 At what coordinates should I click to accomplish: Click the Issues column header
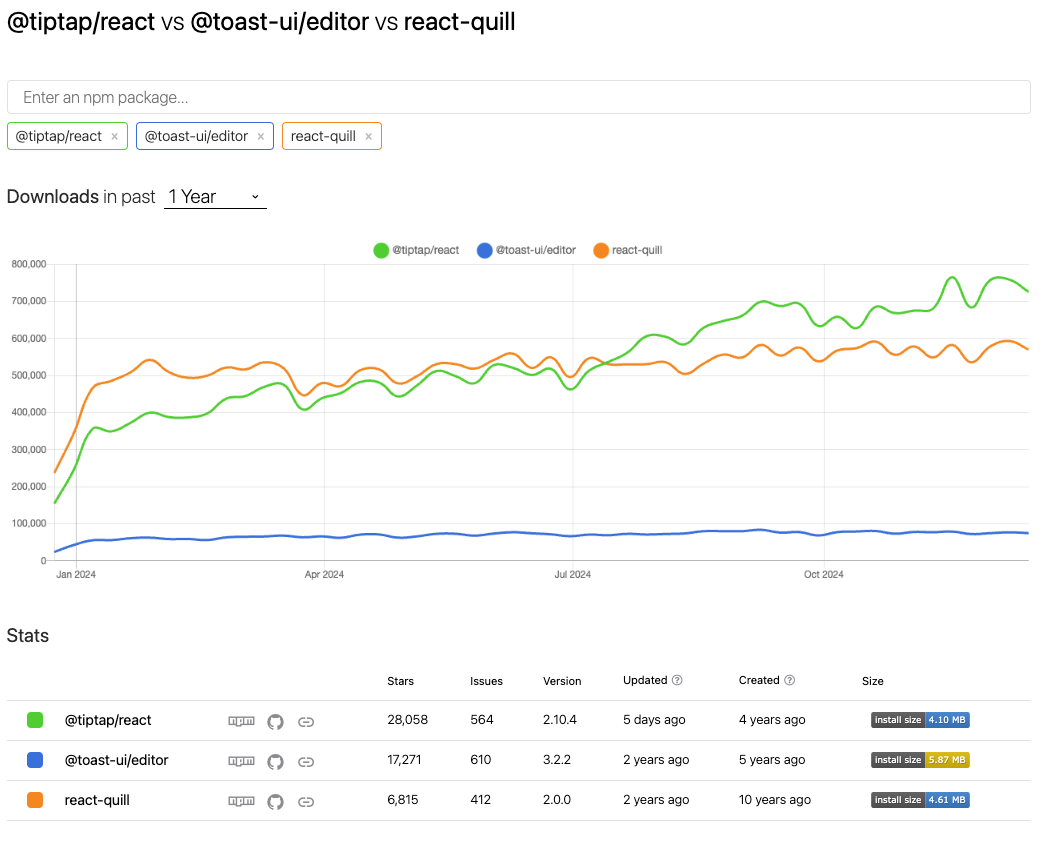click(486, 681)
